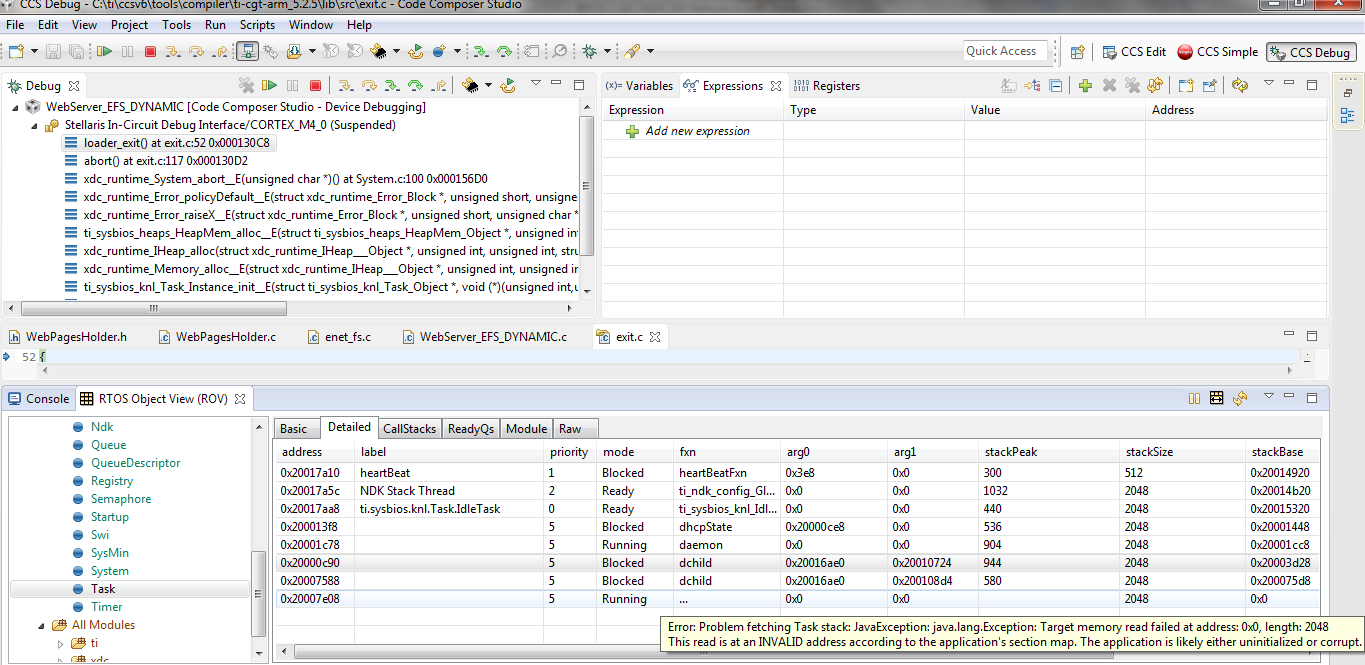The width and height of the screenshot is (1365, 665).
Task: Refresh the RTOS Object View data
Action: click(x=1240, y=398)
